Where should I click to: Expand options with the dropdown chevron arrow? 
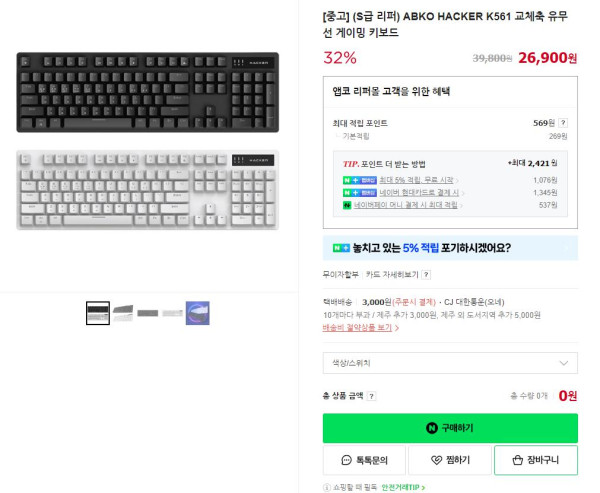point(564,363)
